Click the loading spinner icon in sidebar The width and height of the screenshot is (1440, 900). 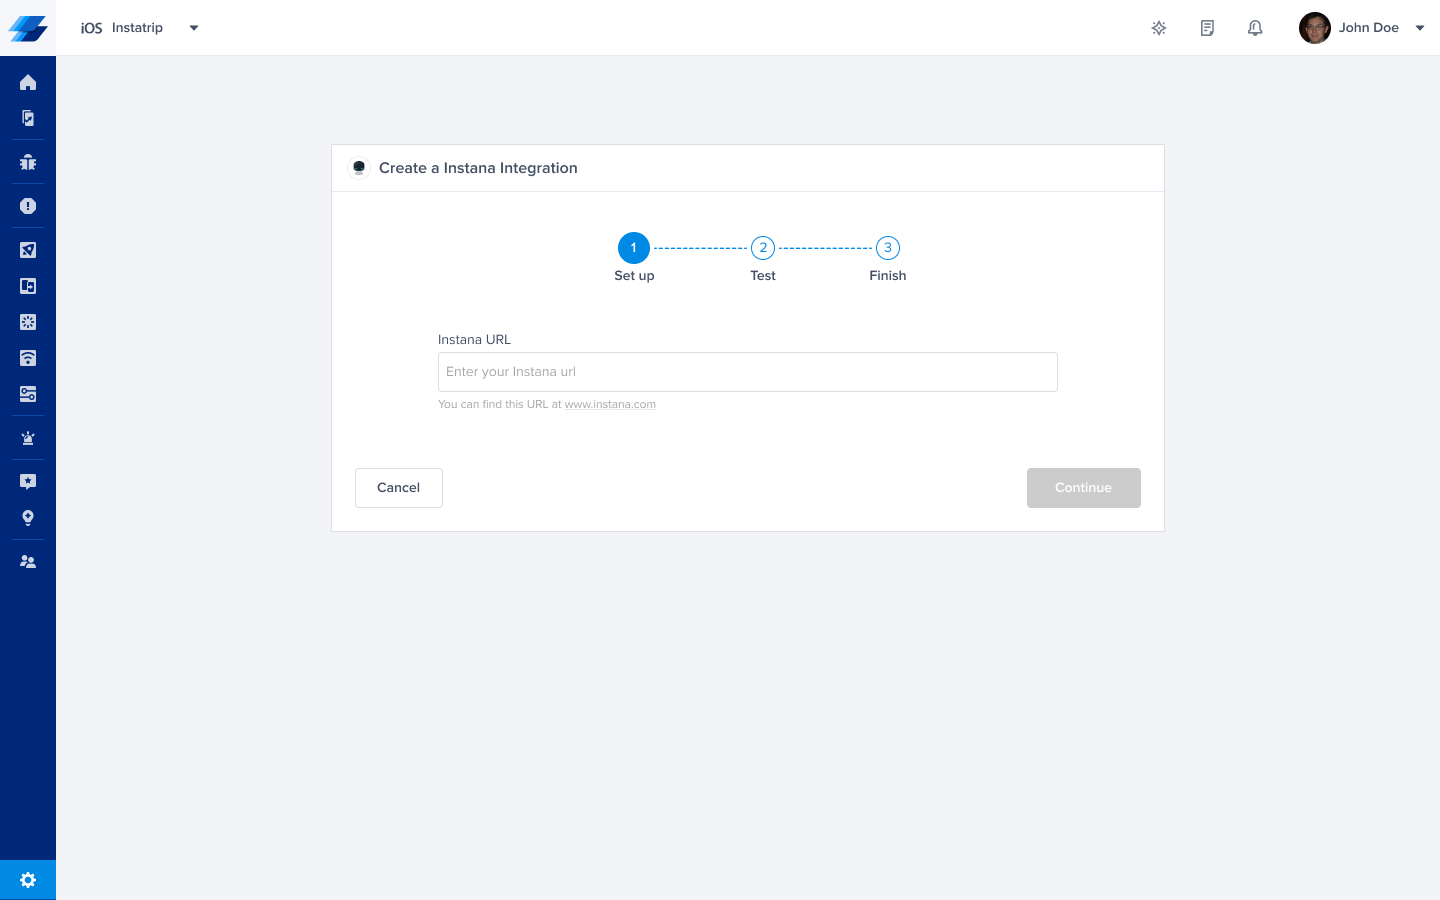point(28,322)
